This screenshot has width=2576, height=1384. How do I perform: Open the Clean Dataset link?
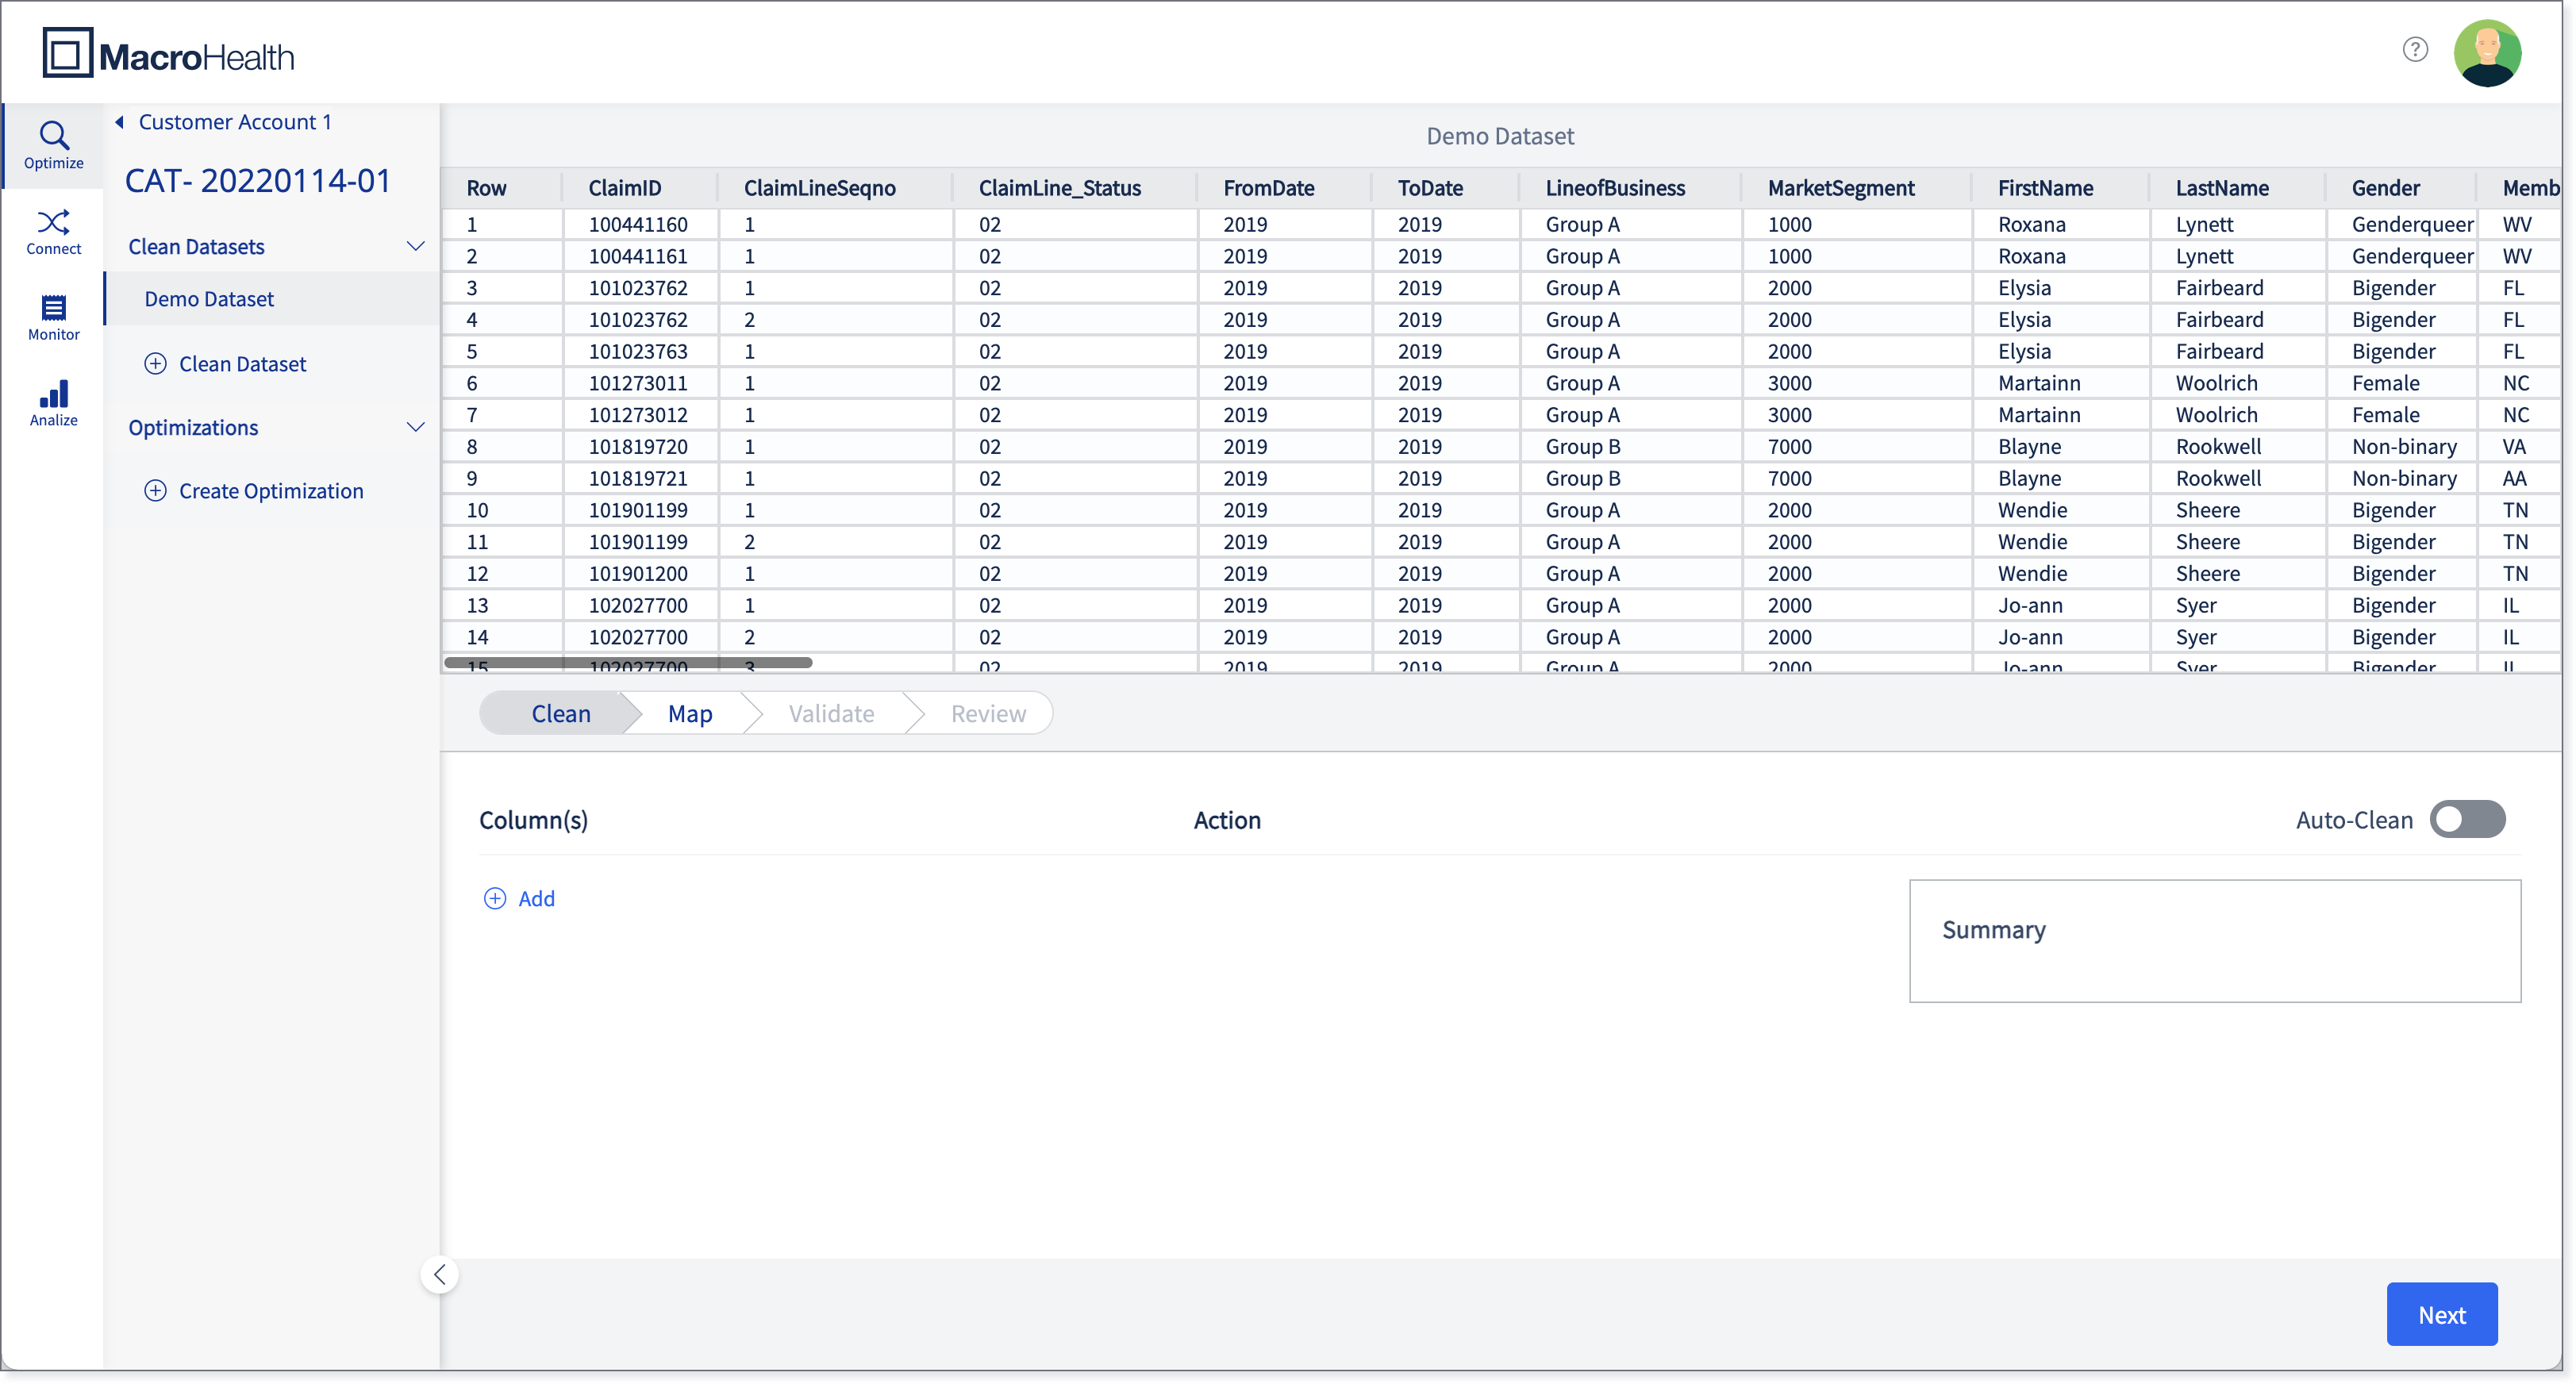coord(242,364)
